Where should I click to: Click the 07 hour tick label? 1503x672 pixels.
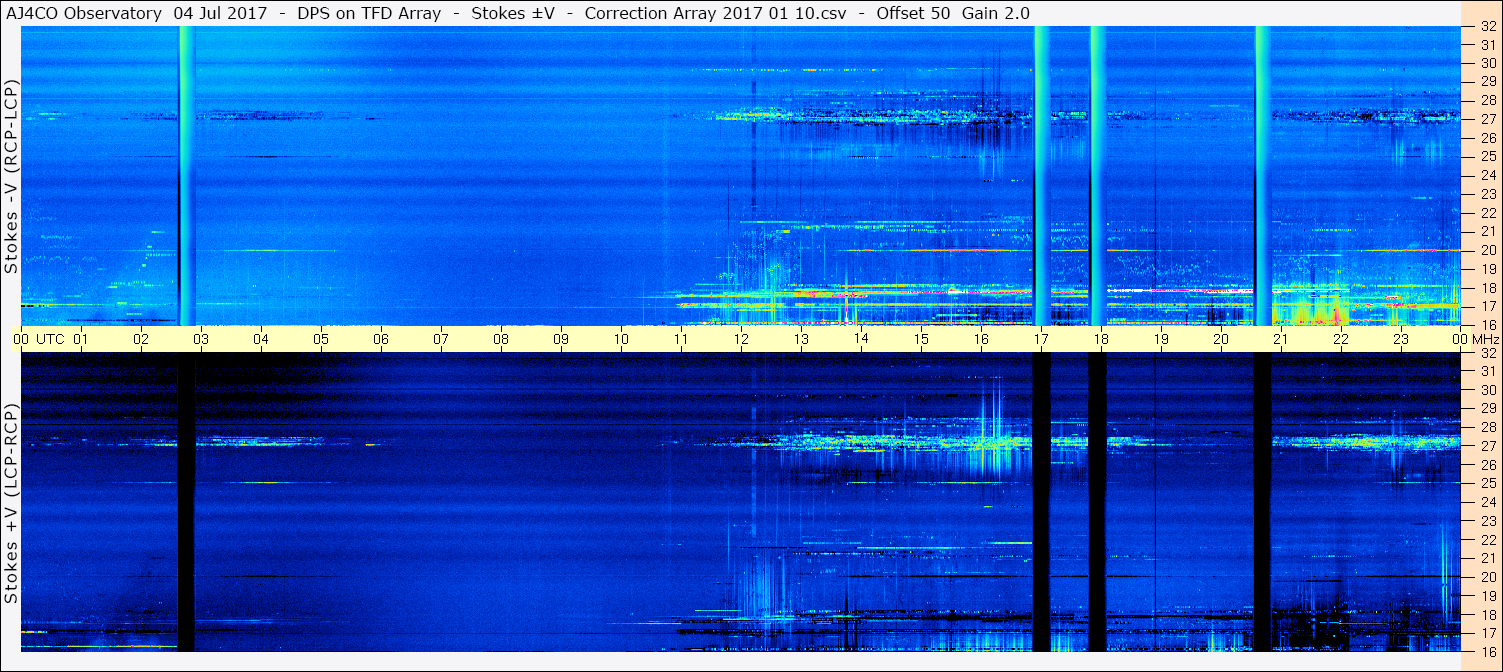[x=441, y=339]
